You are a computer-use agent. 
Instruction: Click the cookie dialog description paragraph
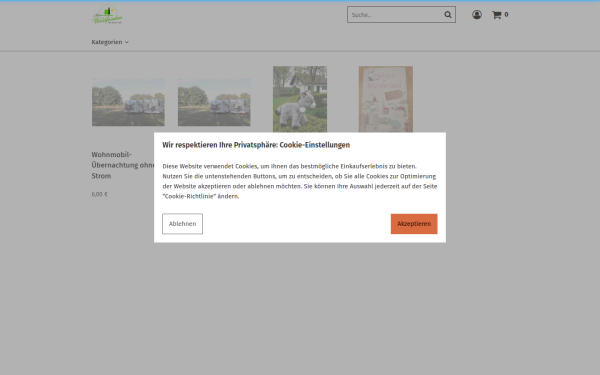300,181
